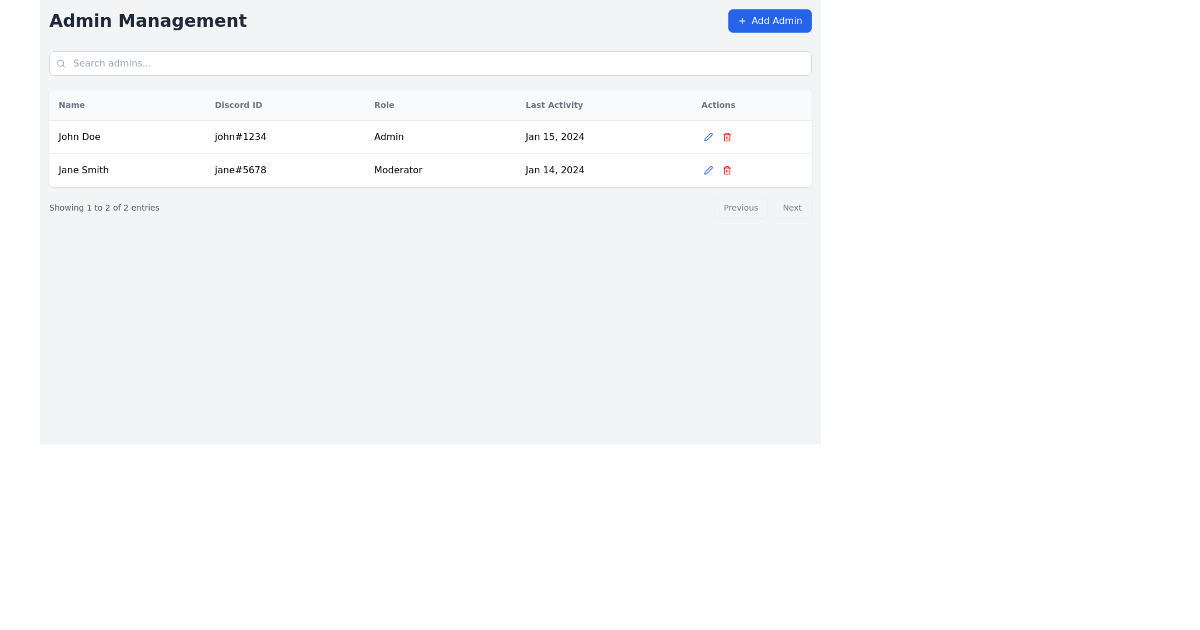Sort the table by Role
This screenshot has width=1200, height=630.
click(x=384, y=105)
